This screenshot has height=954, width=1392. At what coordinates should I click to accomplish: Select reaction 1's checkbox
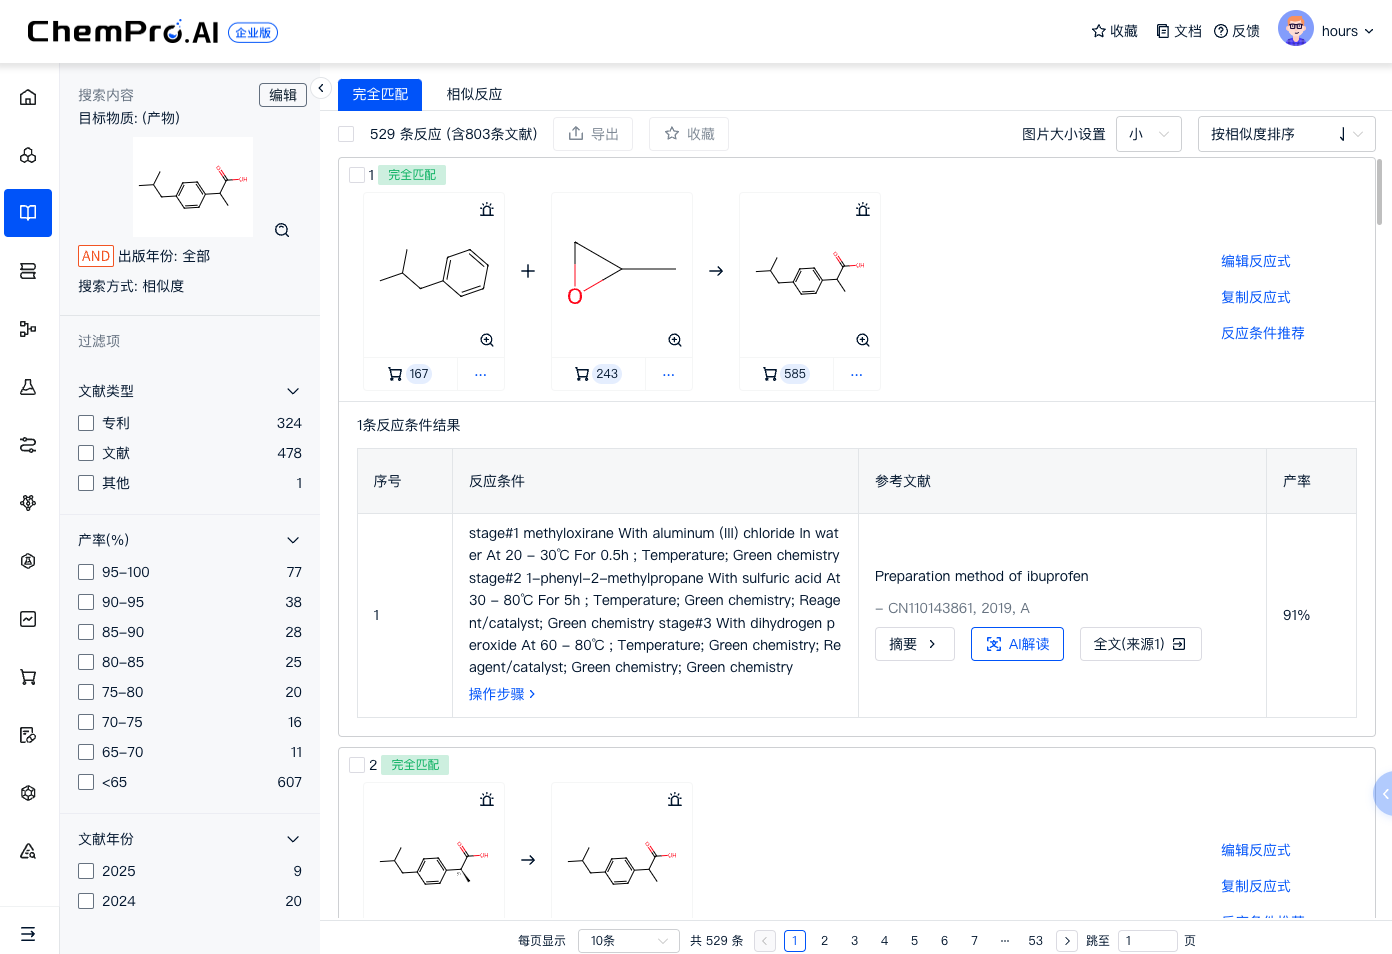[x=358, y=174]
